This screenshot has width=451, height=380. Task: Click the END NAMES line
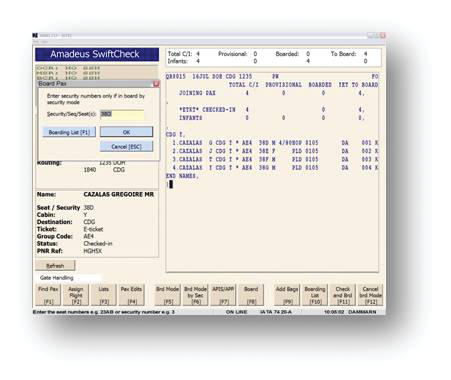182,176
